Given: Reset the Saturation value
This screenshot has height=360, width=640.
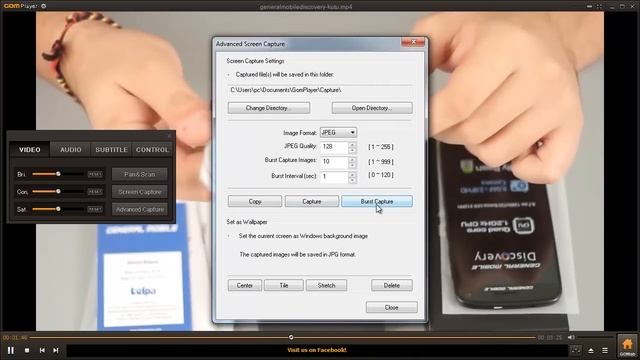Looking at the screenshot, I should [x=95, y=209].
